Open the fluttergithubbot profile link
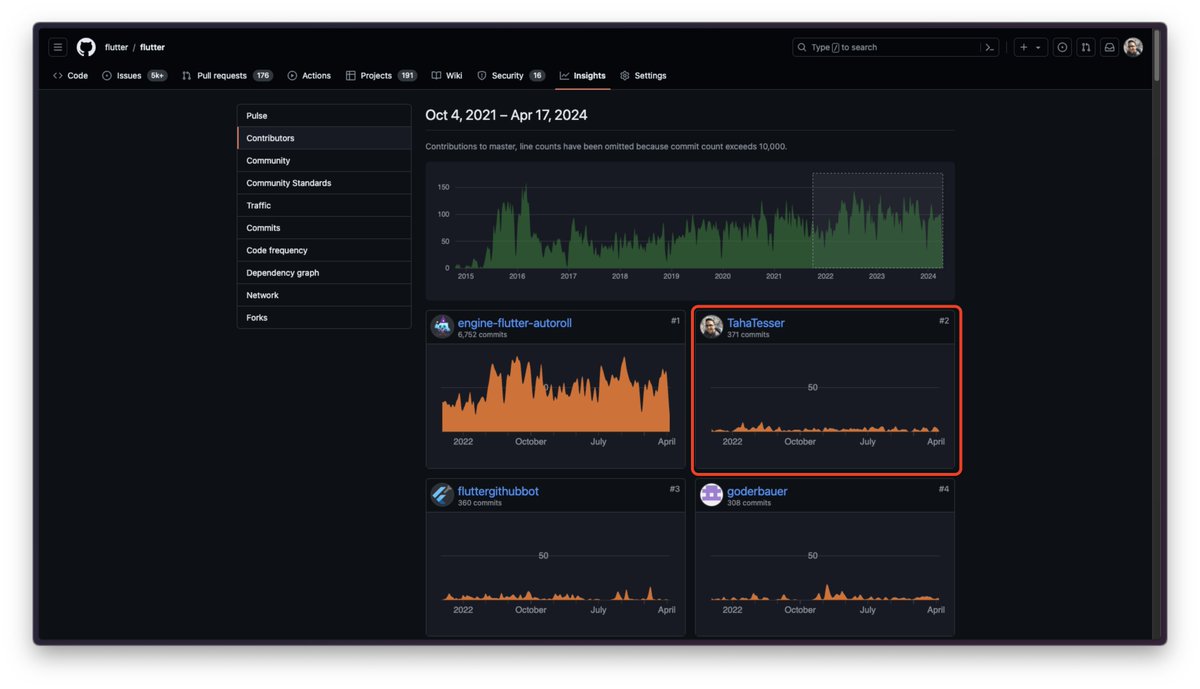The height and width of the screenshot is (689, 1200). (x=498, y=491)
